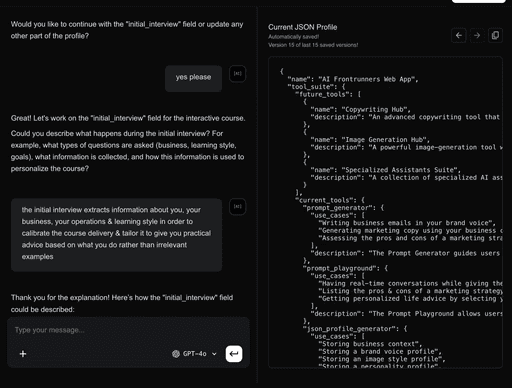
Task: Click the '"tool_suite"' JSON key line
Action: 316,87
